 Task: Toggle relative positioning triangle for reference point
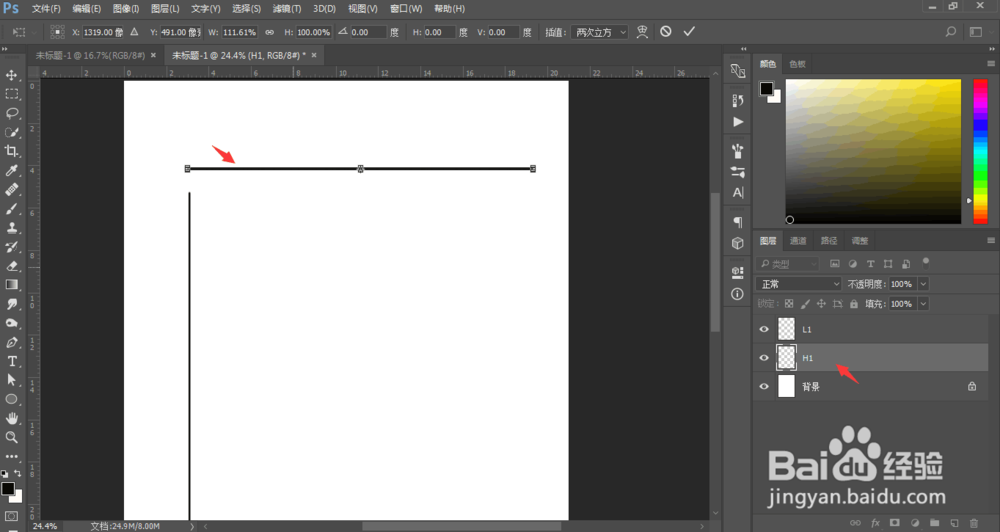point(134,32)
